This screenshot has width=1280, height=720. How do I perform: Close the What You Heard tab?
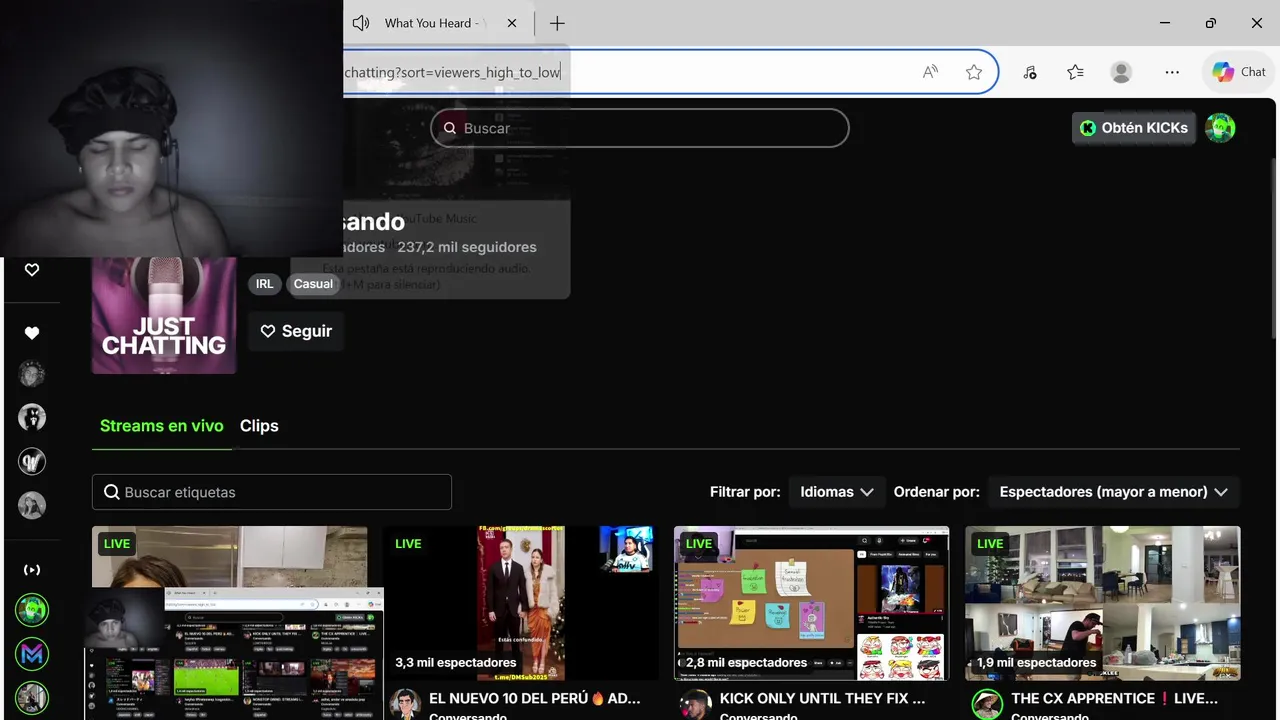pyautogui.click(x=512, y=23)
